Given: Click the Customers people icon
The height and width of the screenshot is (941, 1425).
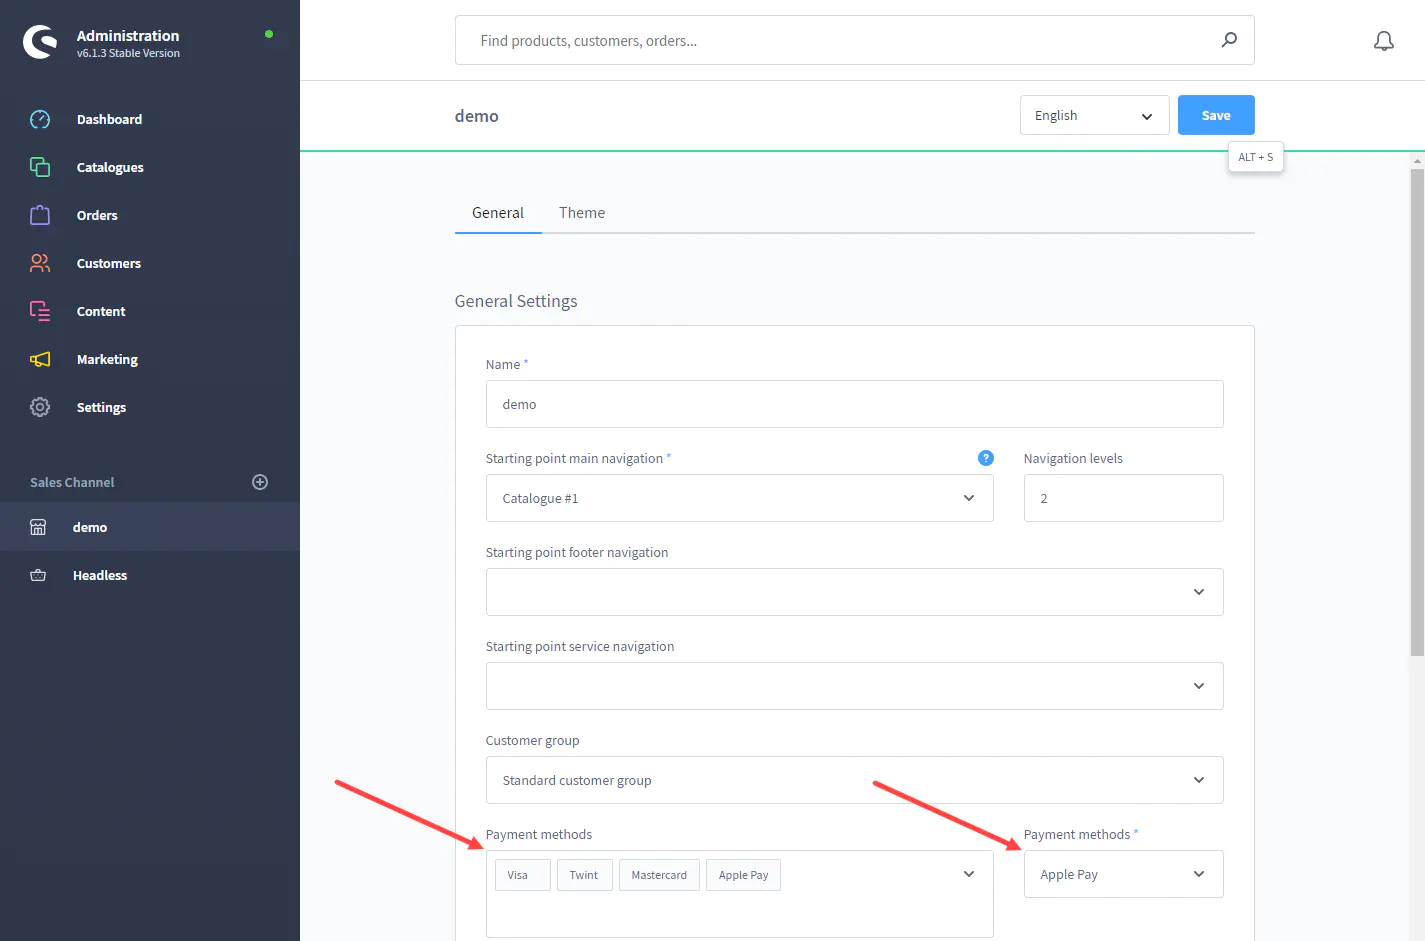Looking at the screenshot, I should (40, 263).
